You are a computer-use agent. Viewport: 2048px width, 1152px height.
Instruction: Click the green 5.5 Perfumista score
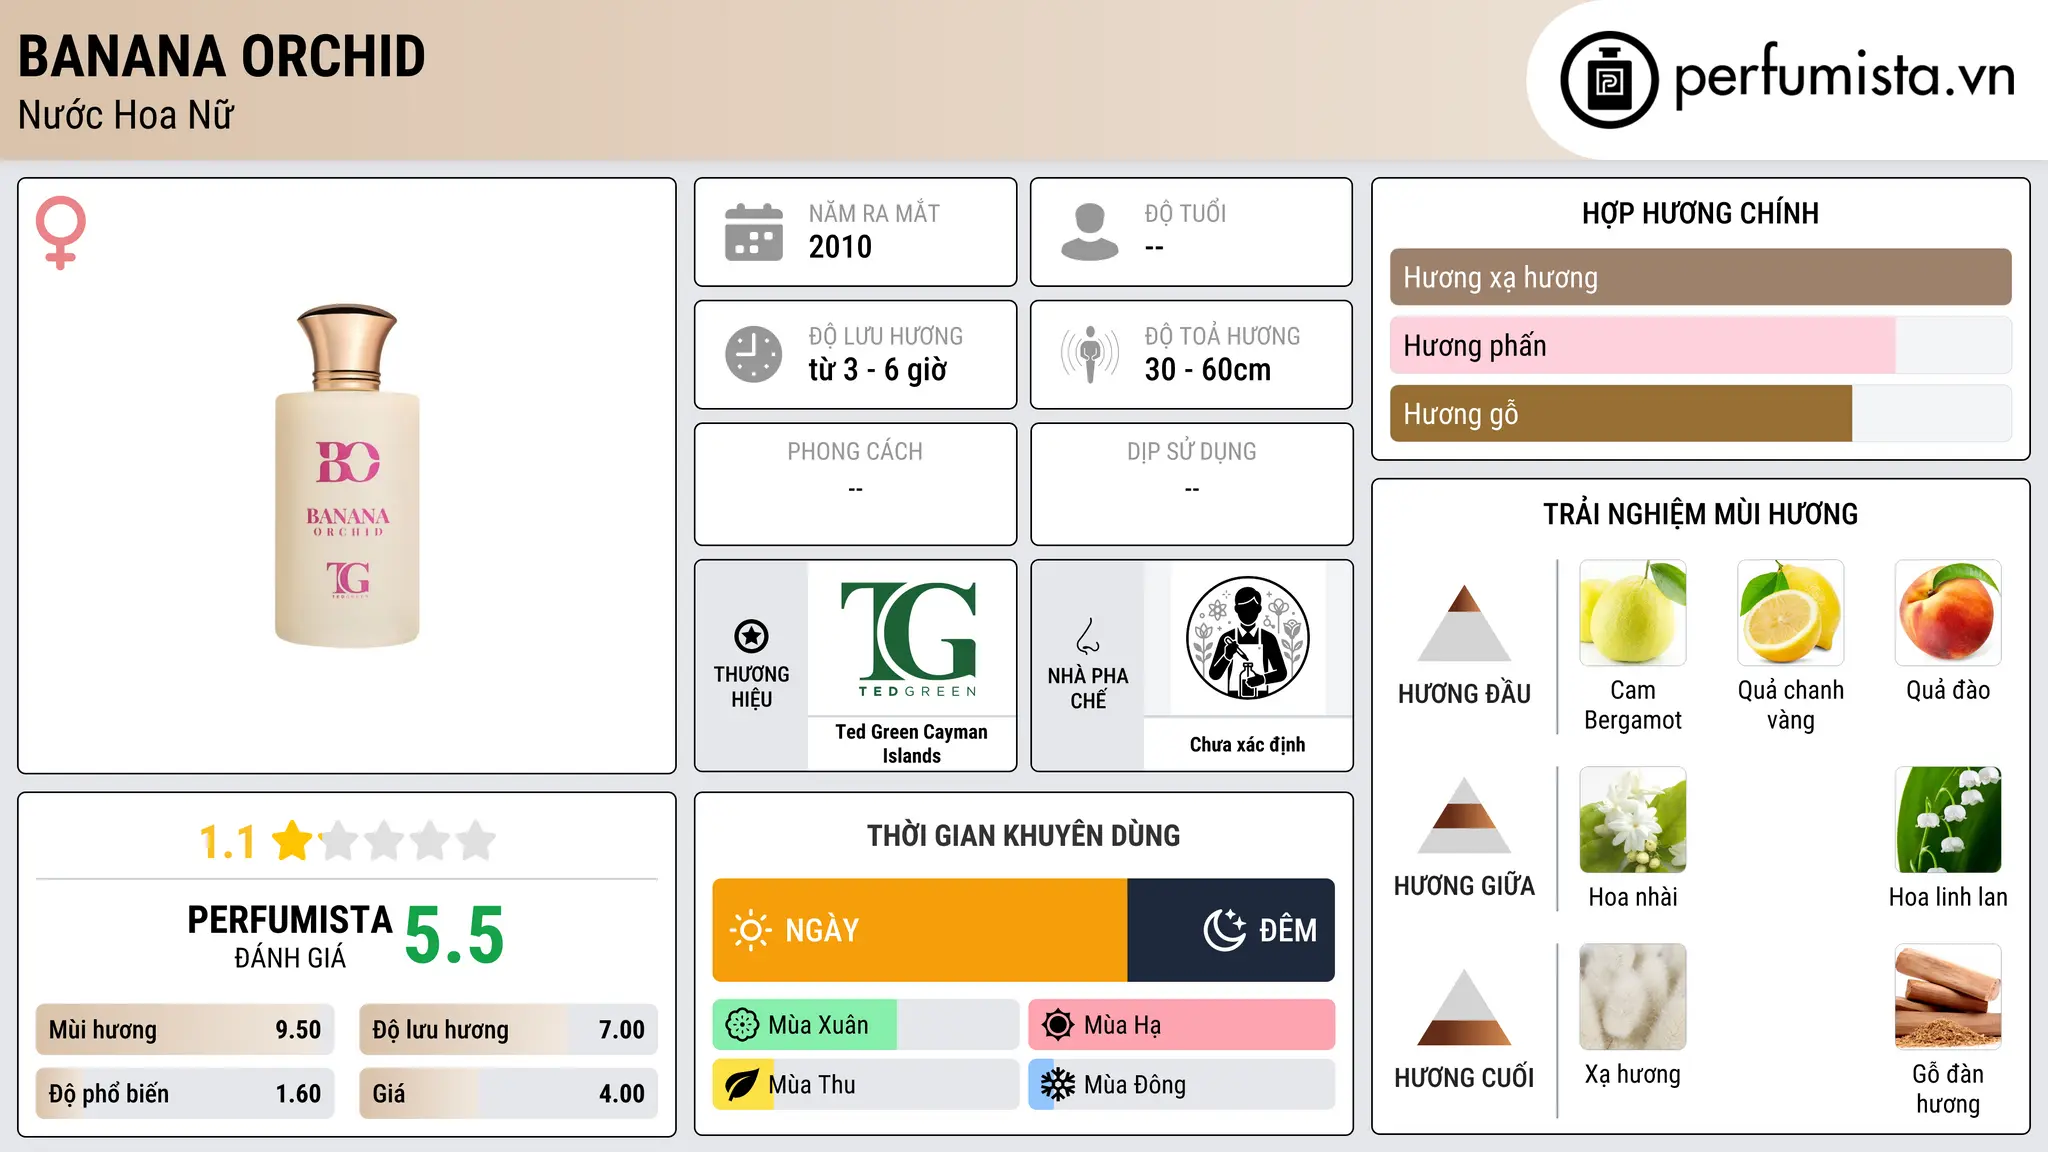(454, 936)
